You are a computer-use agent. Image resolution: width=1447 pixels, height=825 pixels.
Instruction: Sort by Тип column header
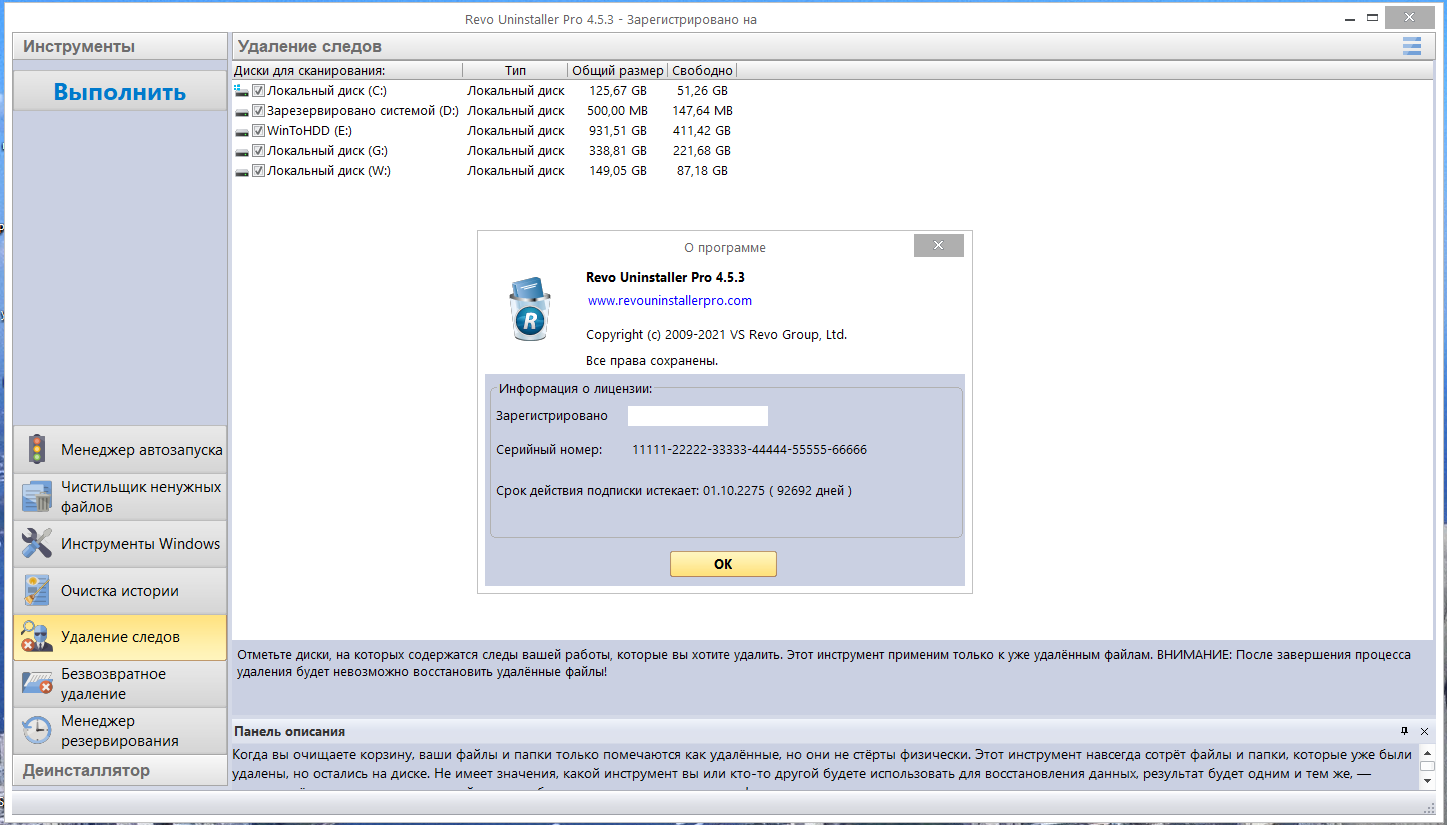[515, 70]
